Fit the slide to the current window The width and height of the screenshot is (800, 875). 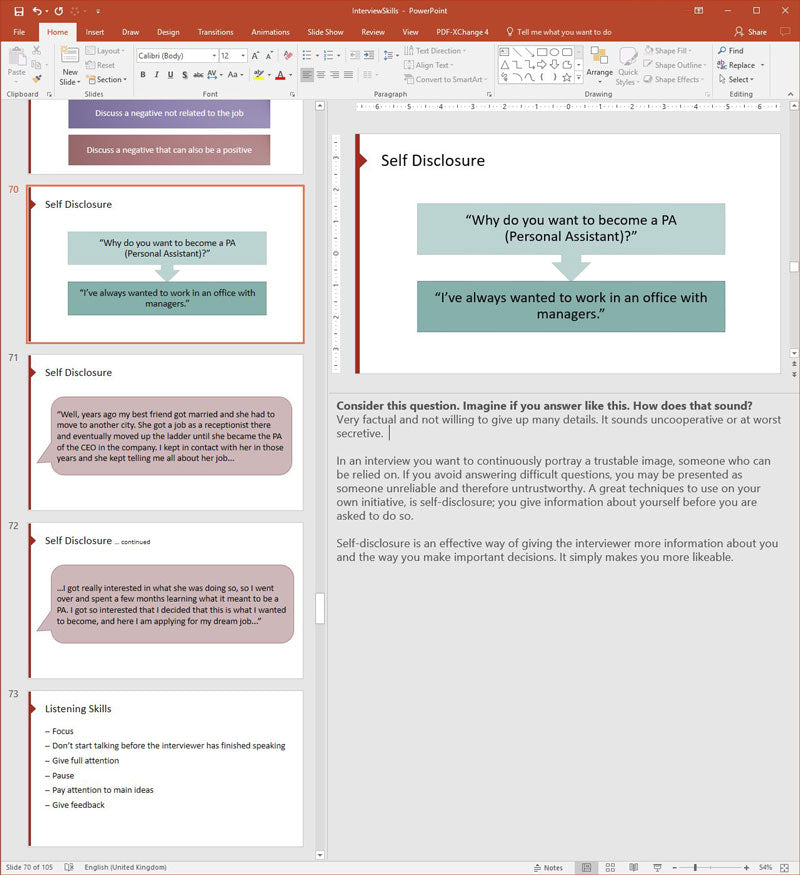point(784,867)
